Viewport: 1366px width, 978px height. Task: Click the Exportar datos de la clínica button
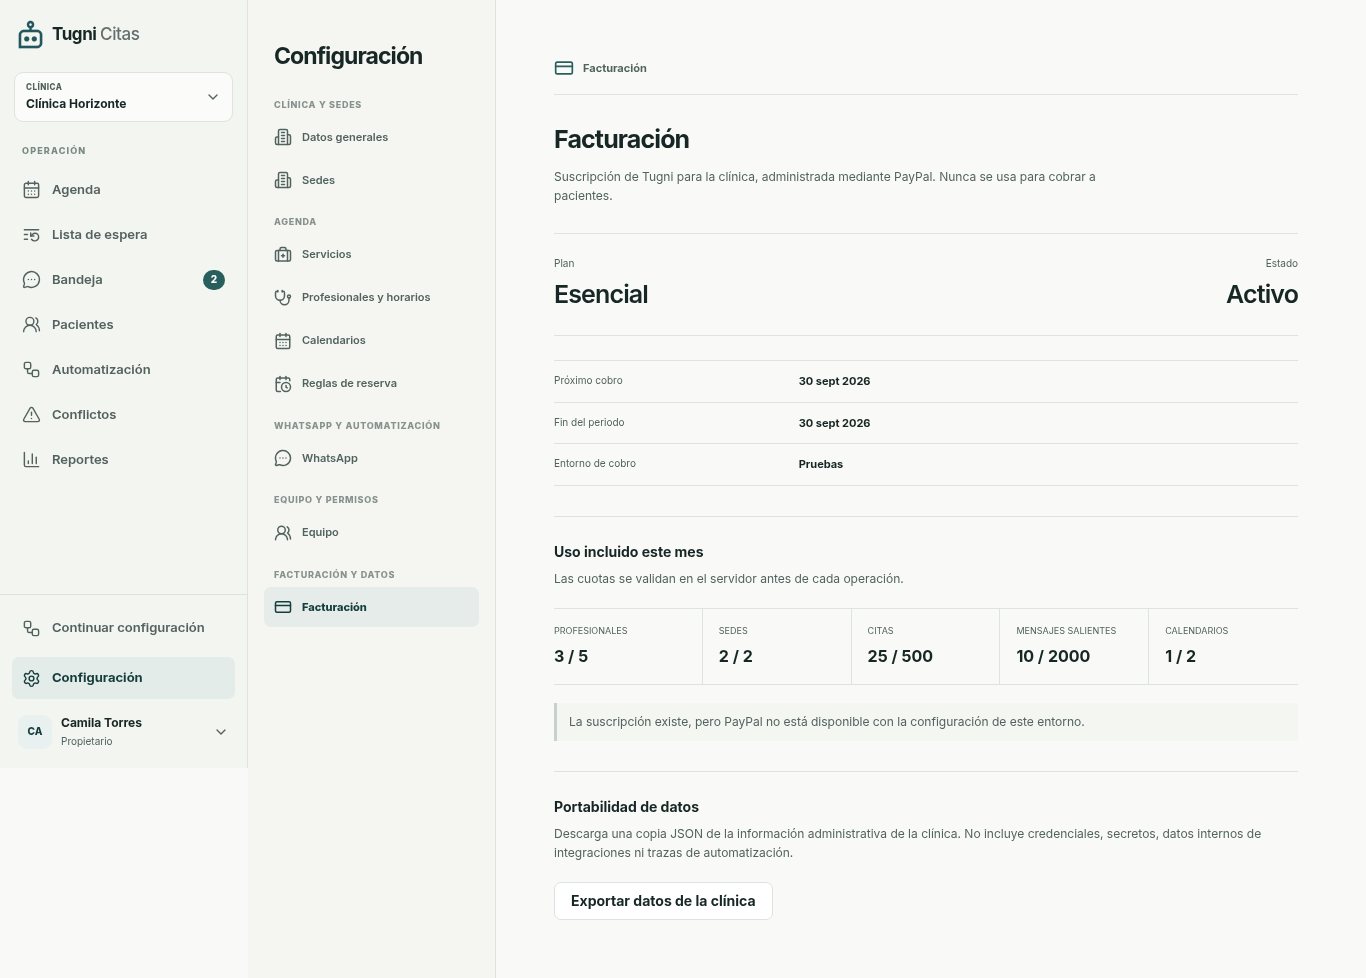click(x=663, y=901)
